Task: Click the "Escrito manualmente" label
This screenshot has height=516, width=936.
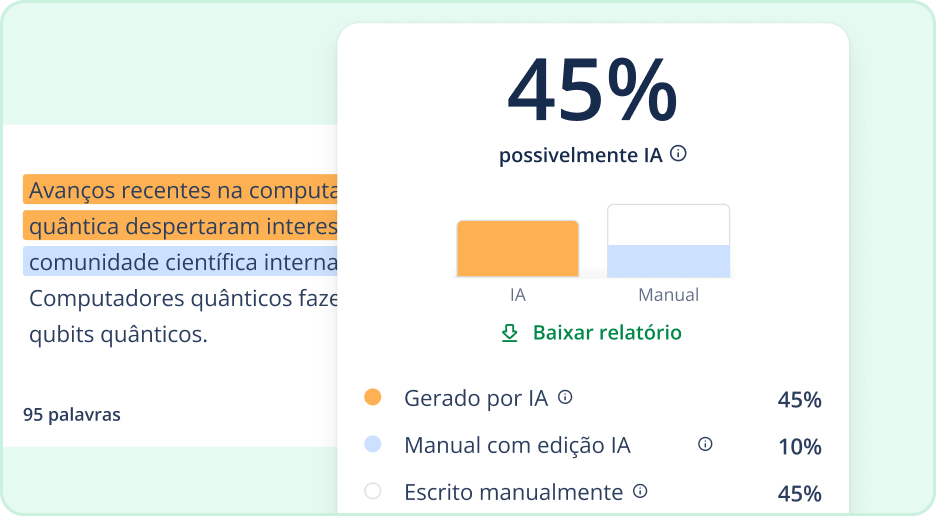Action: pos(513,492)
